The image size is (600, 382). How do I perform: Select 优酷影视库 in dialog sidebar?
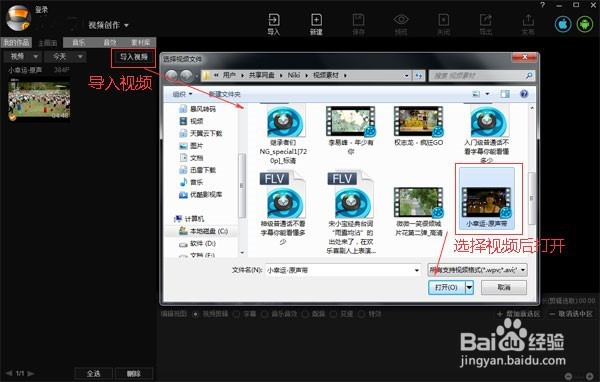201,194
